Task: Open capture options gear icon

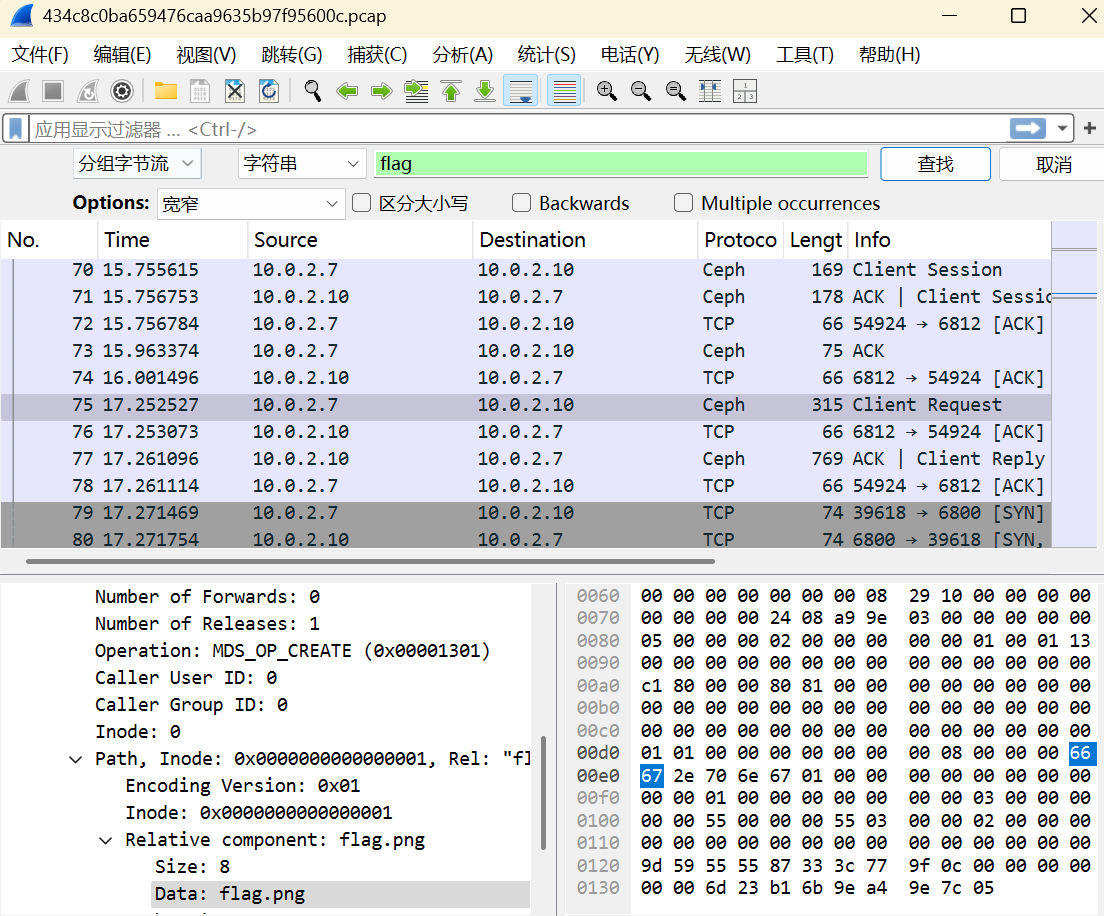Action: (x=122, y=92)
